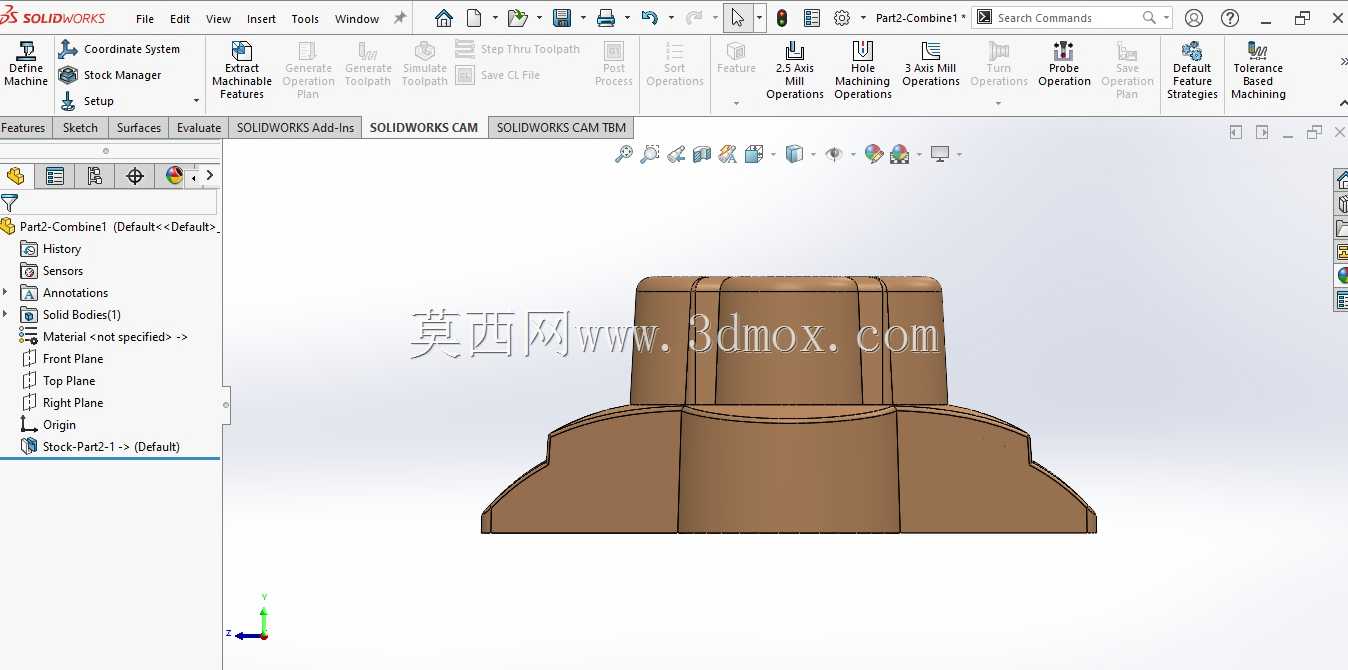Open the View menu
1348x670 pixels.
click(218, 19)
